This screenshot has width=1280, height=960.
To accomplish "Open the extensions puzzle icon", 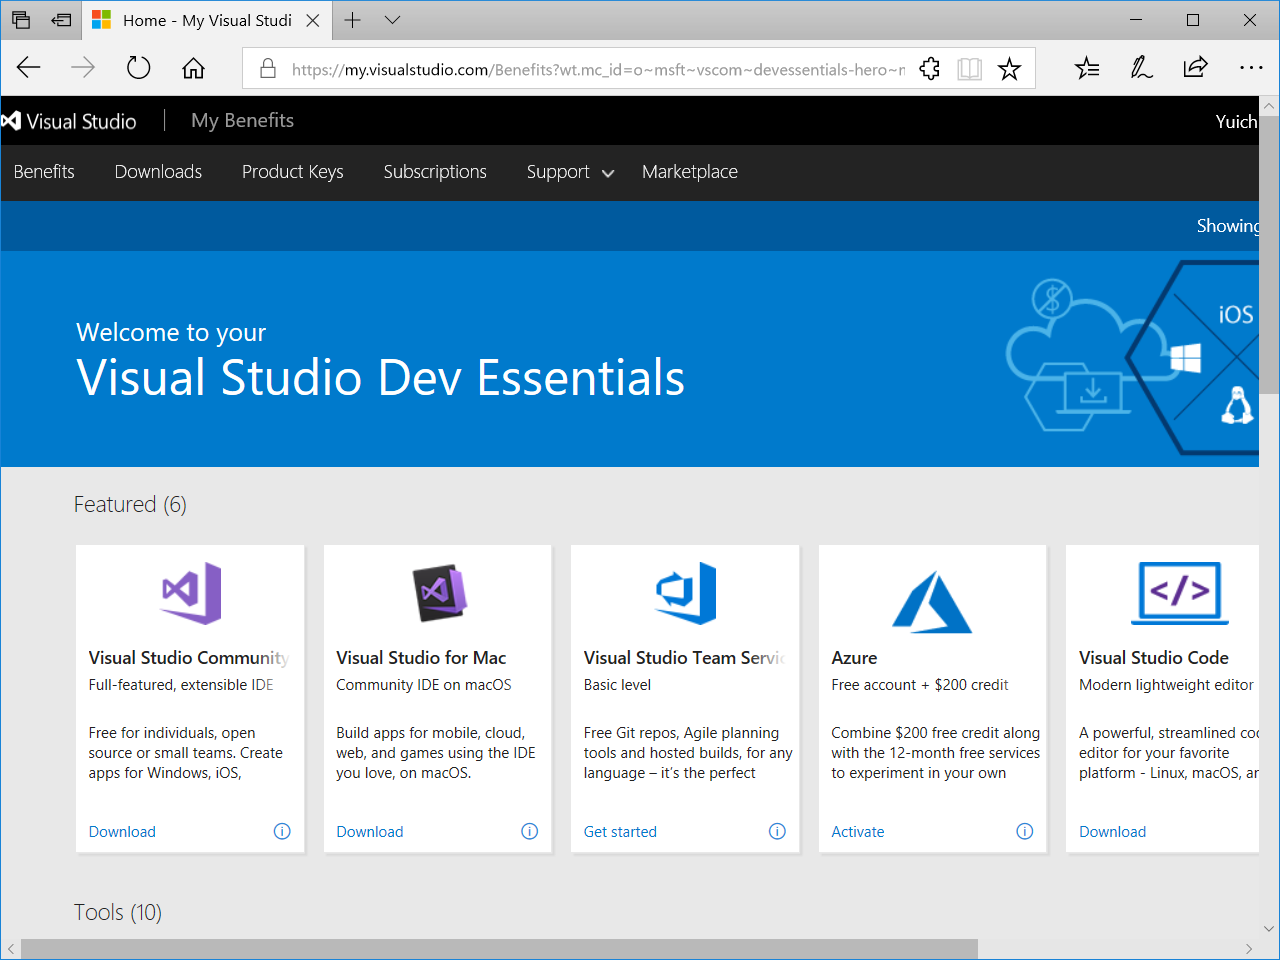I will coord(929,68).
